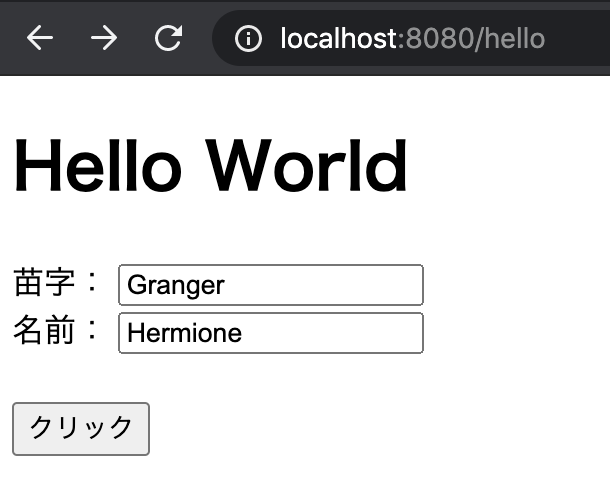Go back using the browser back arrow

click(40, 38)
